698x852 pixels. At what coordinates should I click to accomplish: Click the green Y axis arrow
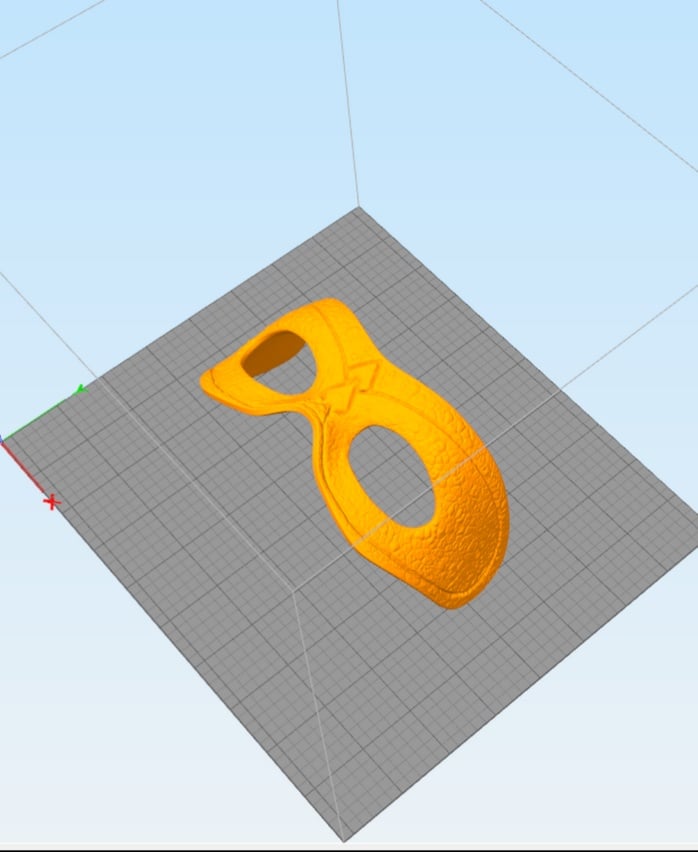80,389
